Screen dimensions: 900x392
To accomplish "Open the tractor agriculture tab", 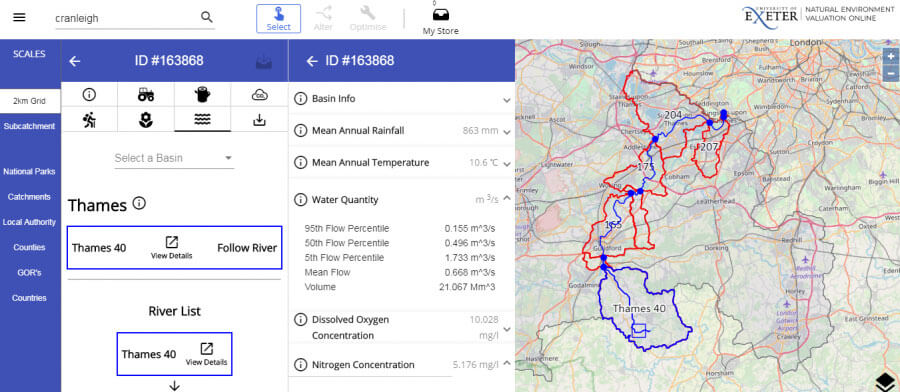I will pyautogui.click(x=146, y=95).
